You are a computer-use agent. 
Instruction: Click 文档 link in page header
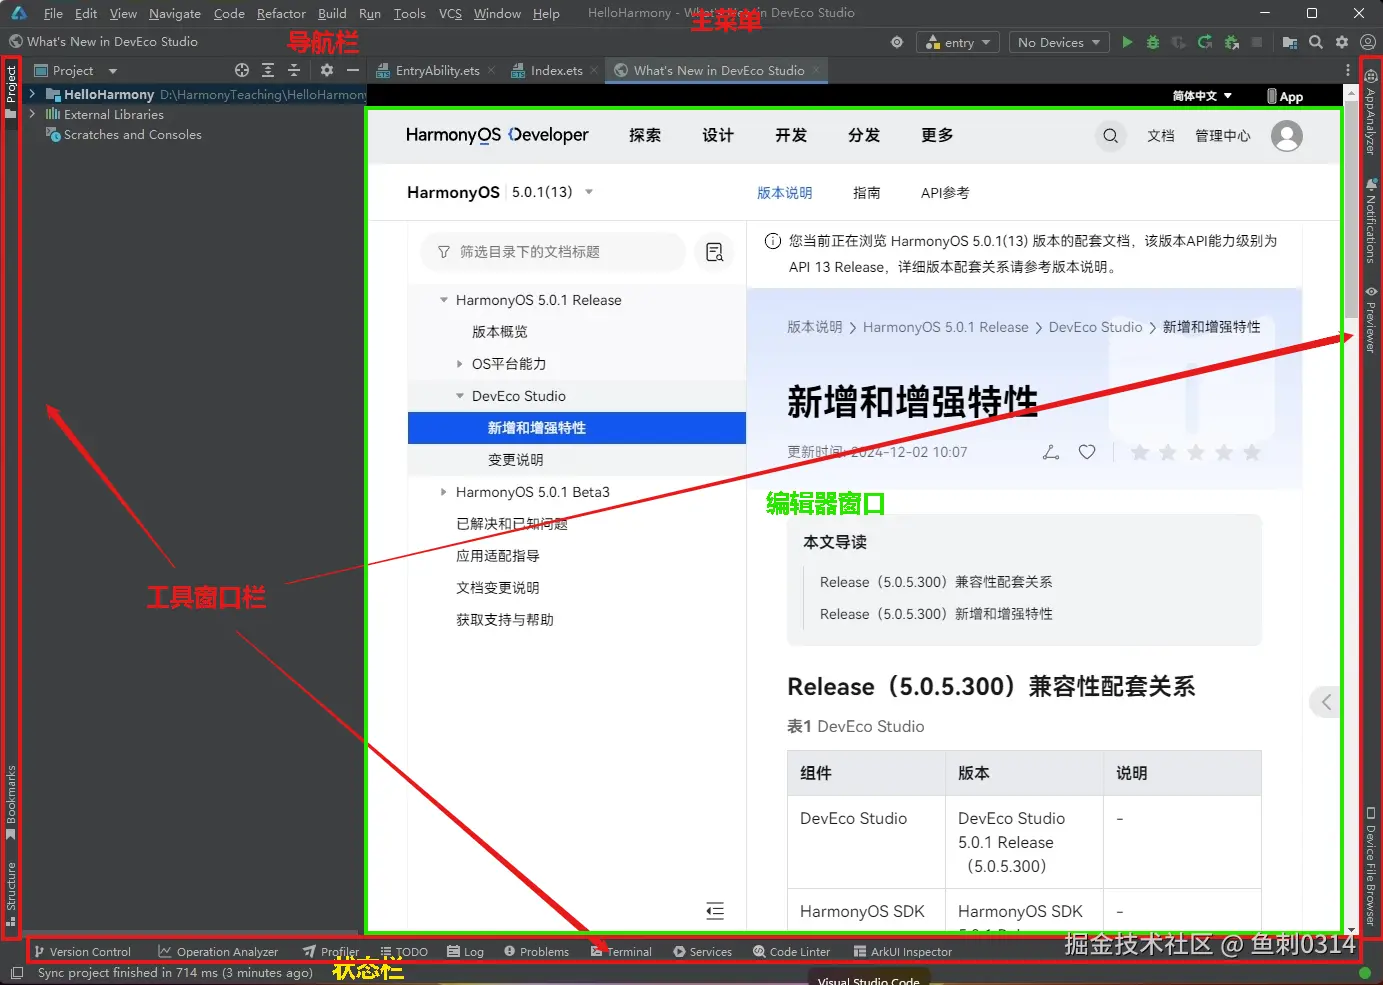(1161, 136)
